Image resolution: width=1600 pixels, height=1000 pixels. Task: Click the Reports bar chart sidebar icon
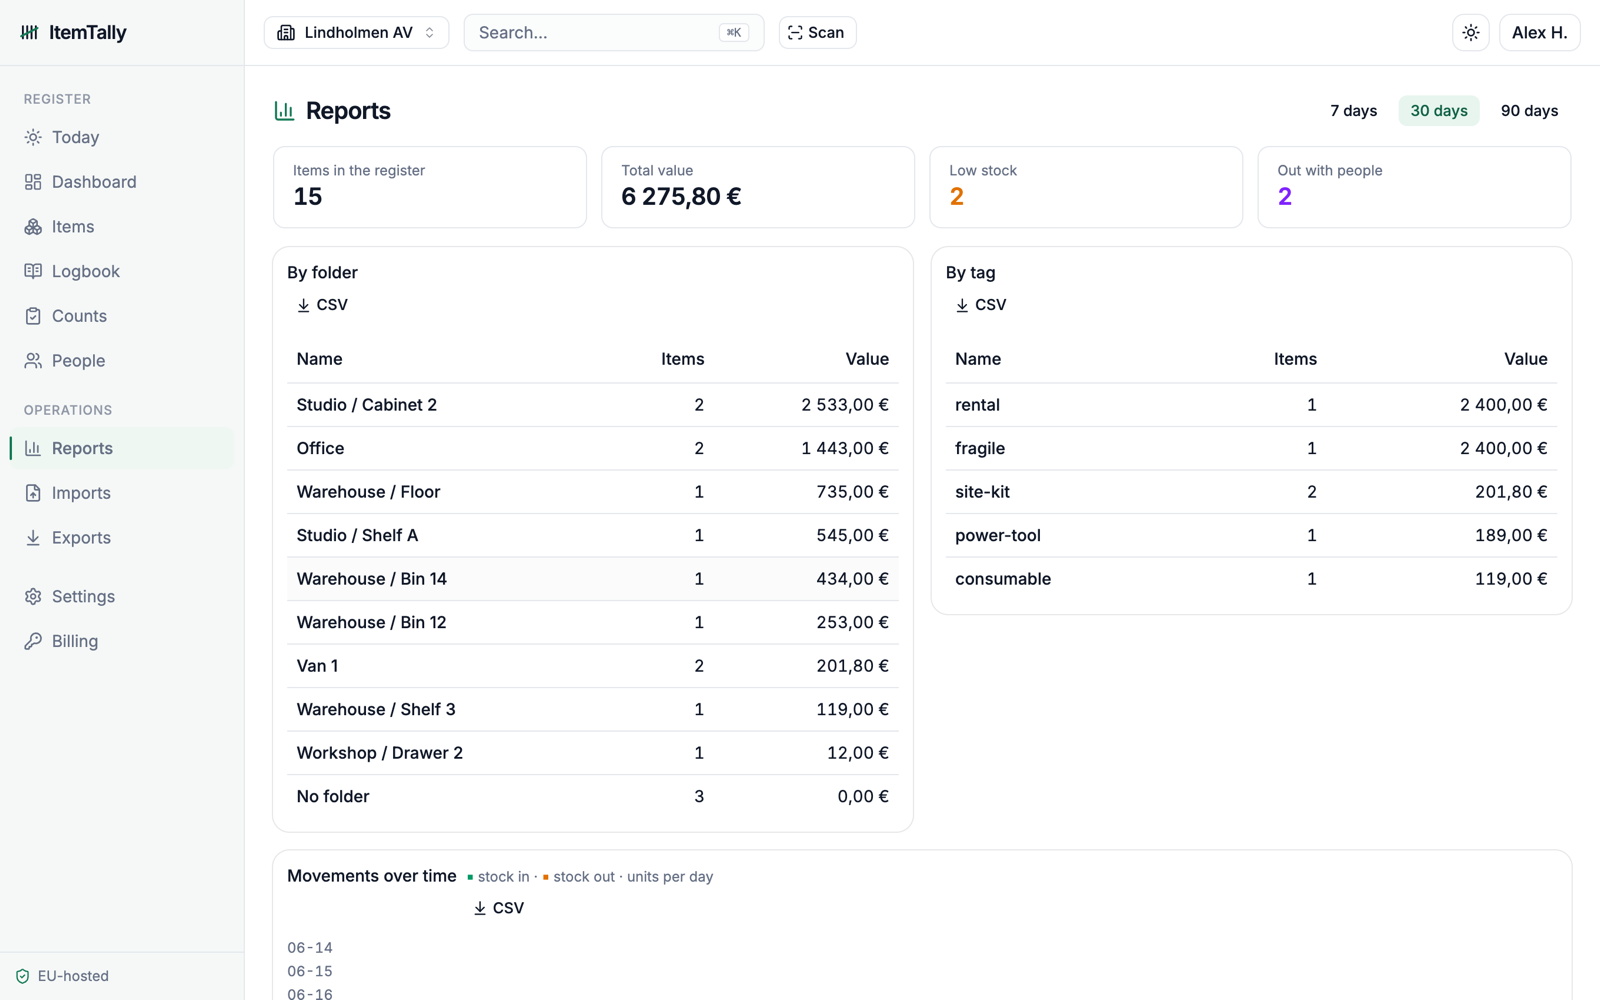coord(33,448)
